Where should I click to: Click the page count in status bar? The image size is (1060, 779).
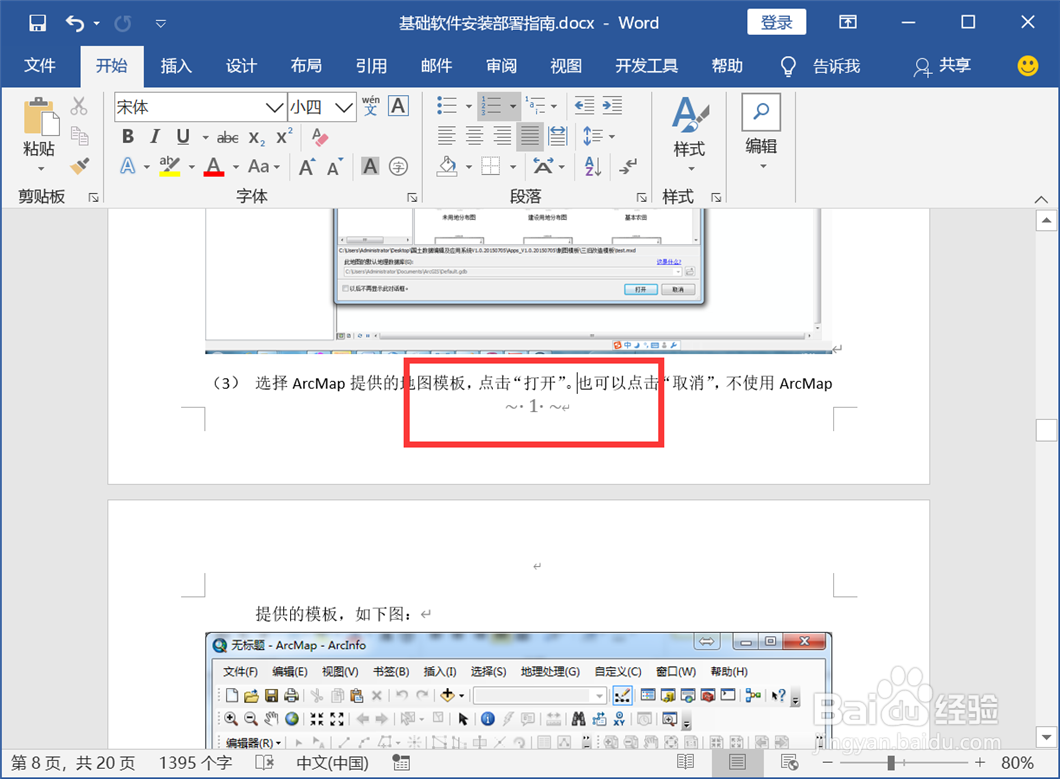(x=73, y=763)
